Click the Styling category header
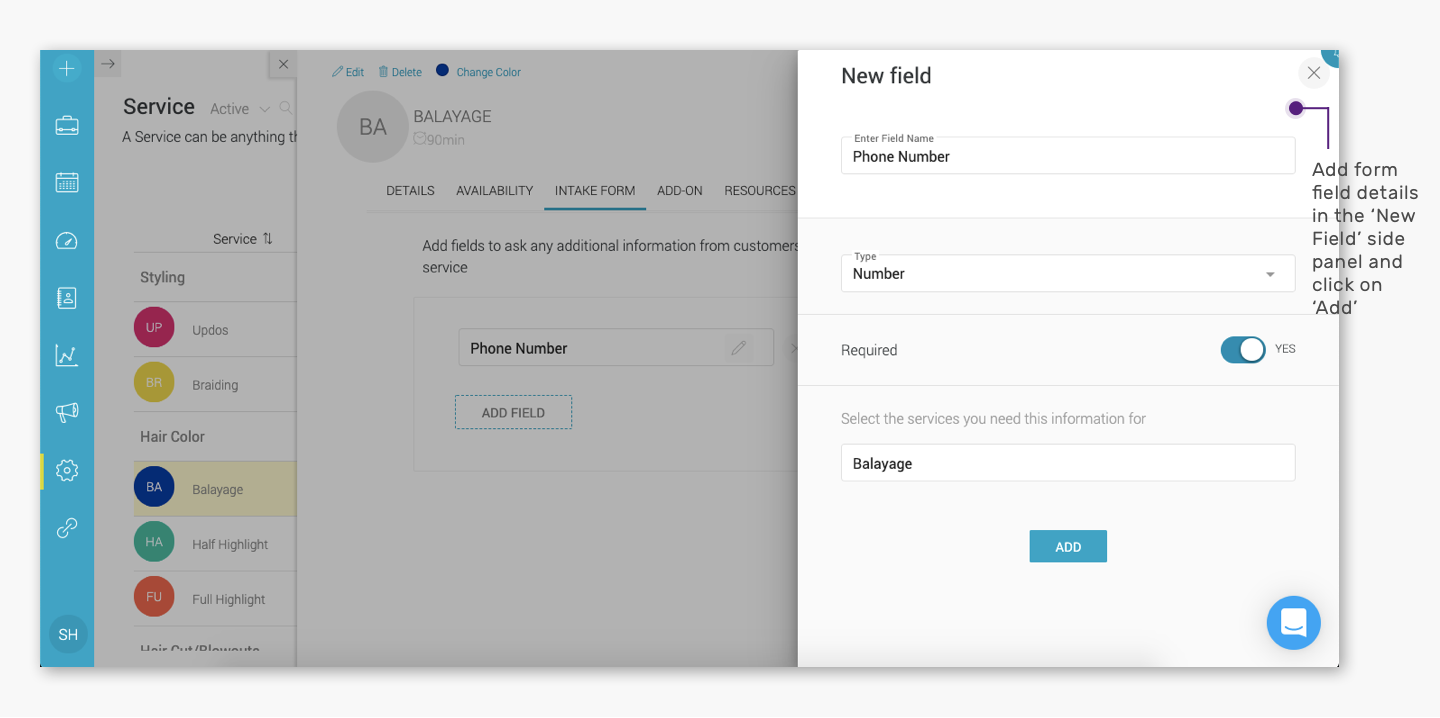The image size is (1440, 718). [162, 277]
